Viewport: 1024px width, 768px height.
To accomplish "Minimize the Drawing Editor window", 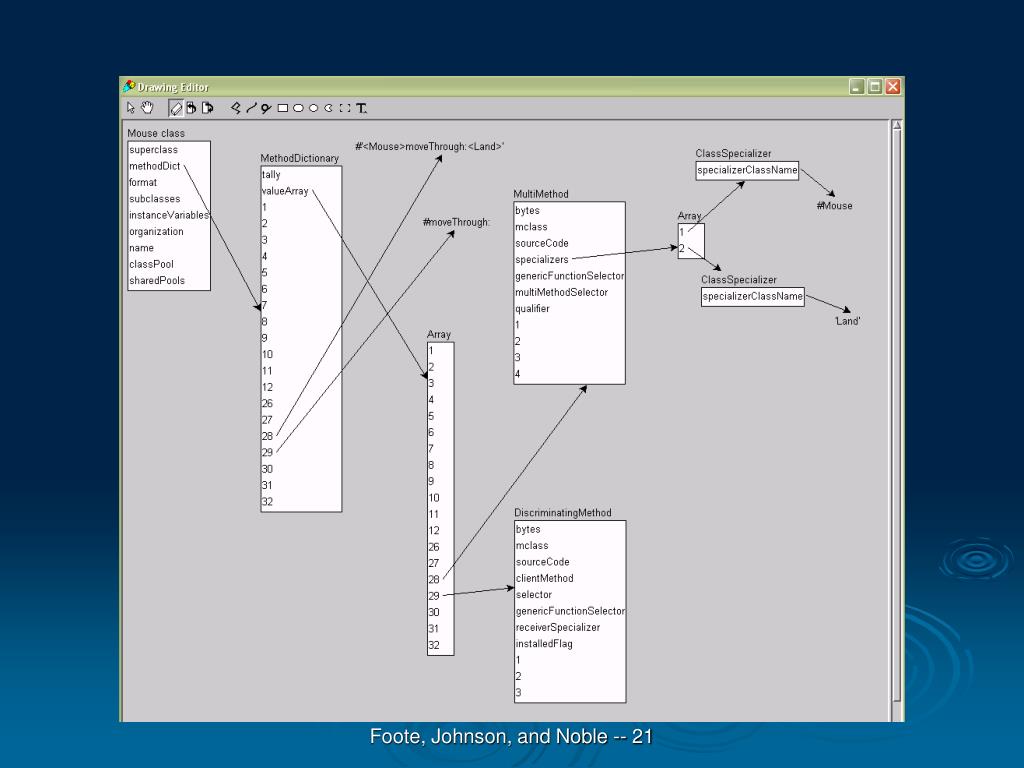I will tap(857, 86).
